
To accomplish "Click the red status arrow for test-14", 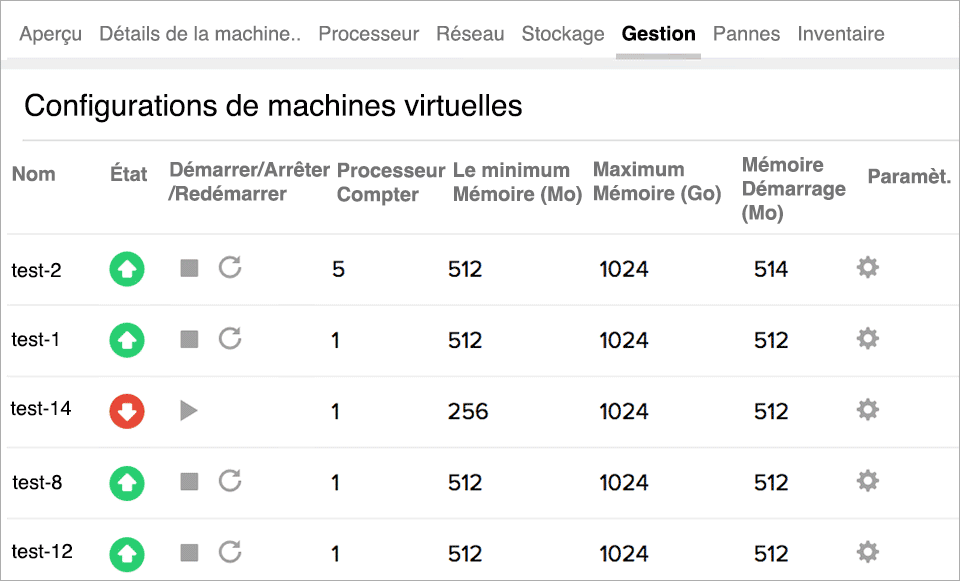I will [126, 411].
